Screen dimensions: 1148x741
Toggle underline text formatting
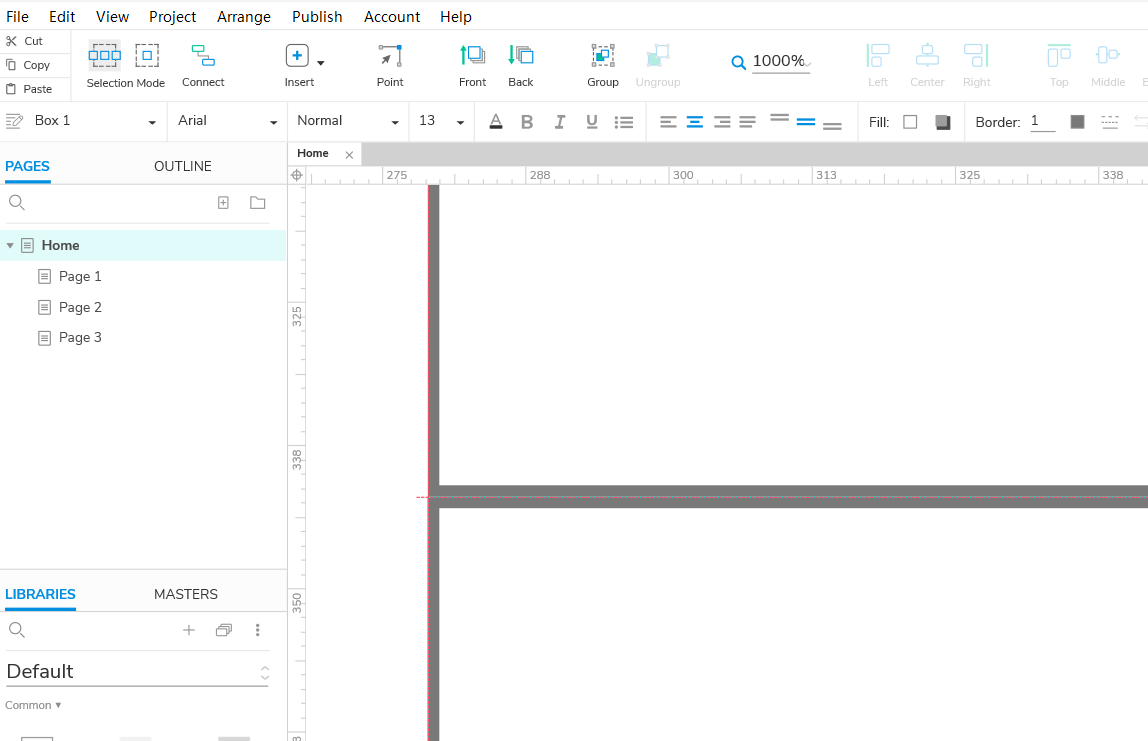pyautogui.click(x=592, y=122)
